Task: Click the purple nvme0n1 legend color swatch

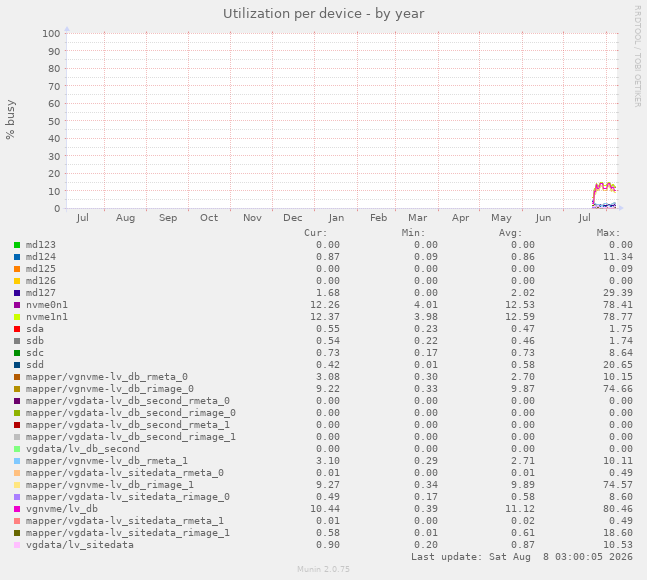Action: click(17, 305)
